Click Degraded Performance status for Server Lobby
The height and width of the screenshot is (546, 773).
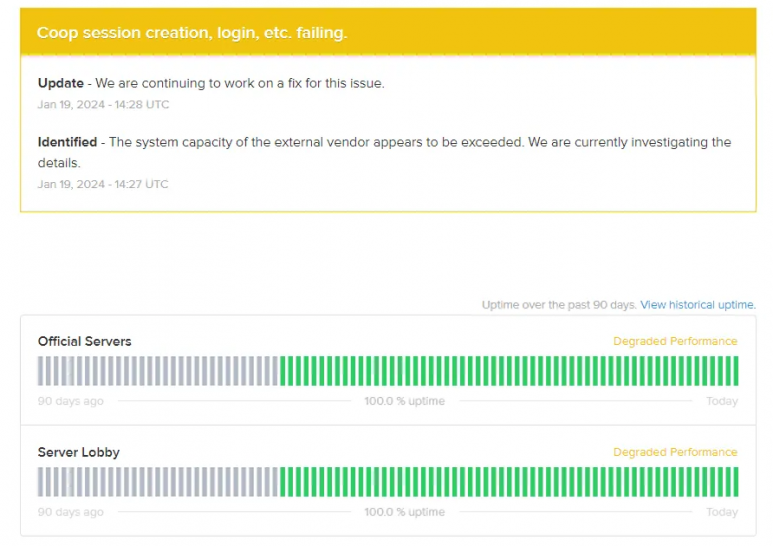(x=675, y=452)
